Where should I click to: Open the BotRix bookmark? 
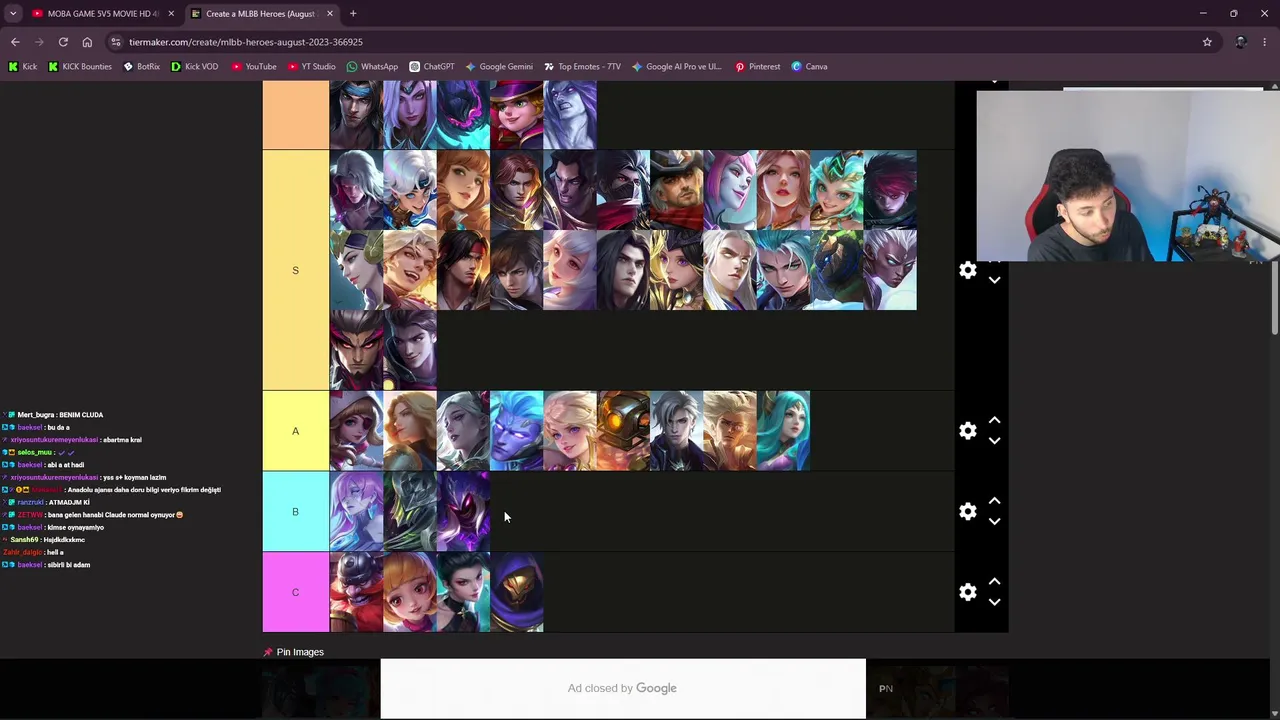[x=141, y=67]
